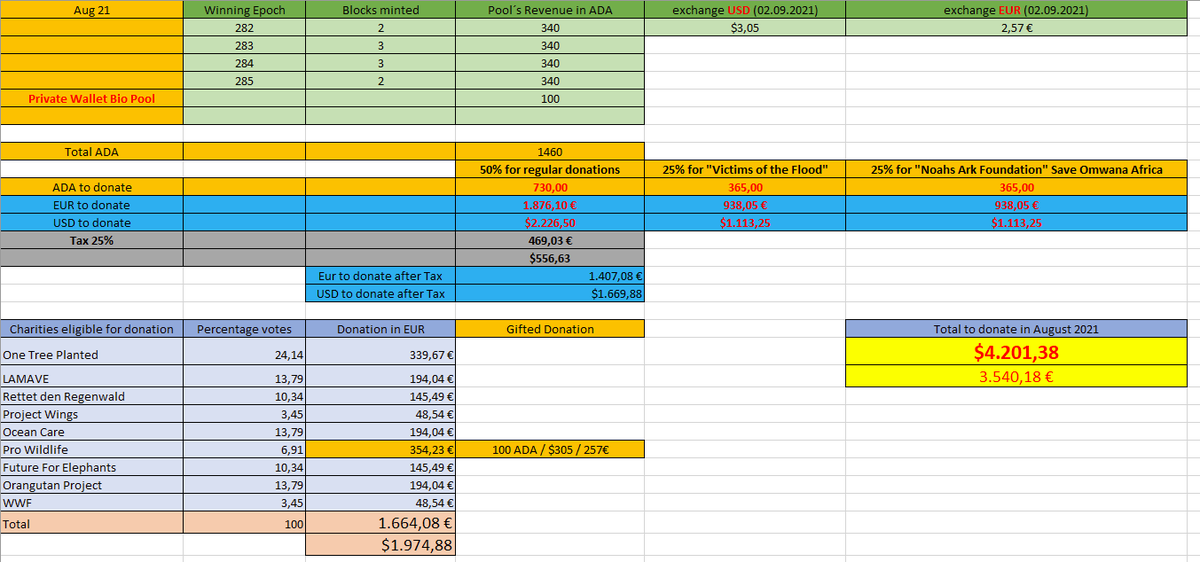Click the 'USD to donate' row label
This screenshot has width=1200, height=562.
(92, 222)
